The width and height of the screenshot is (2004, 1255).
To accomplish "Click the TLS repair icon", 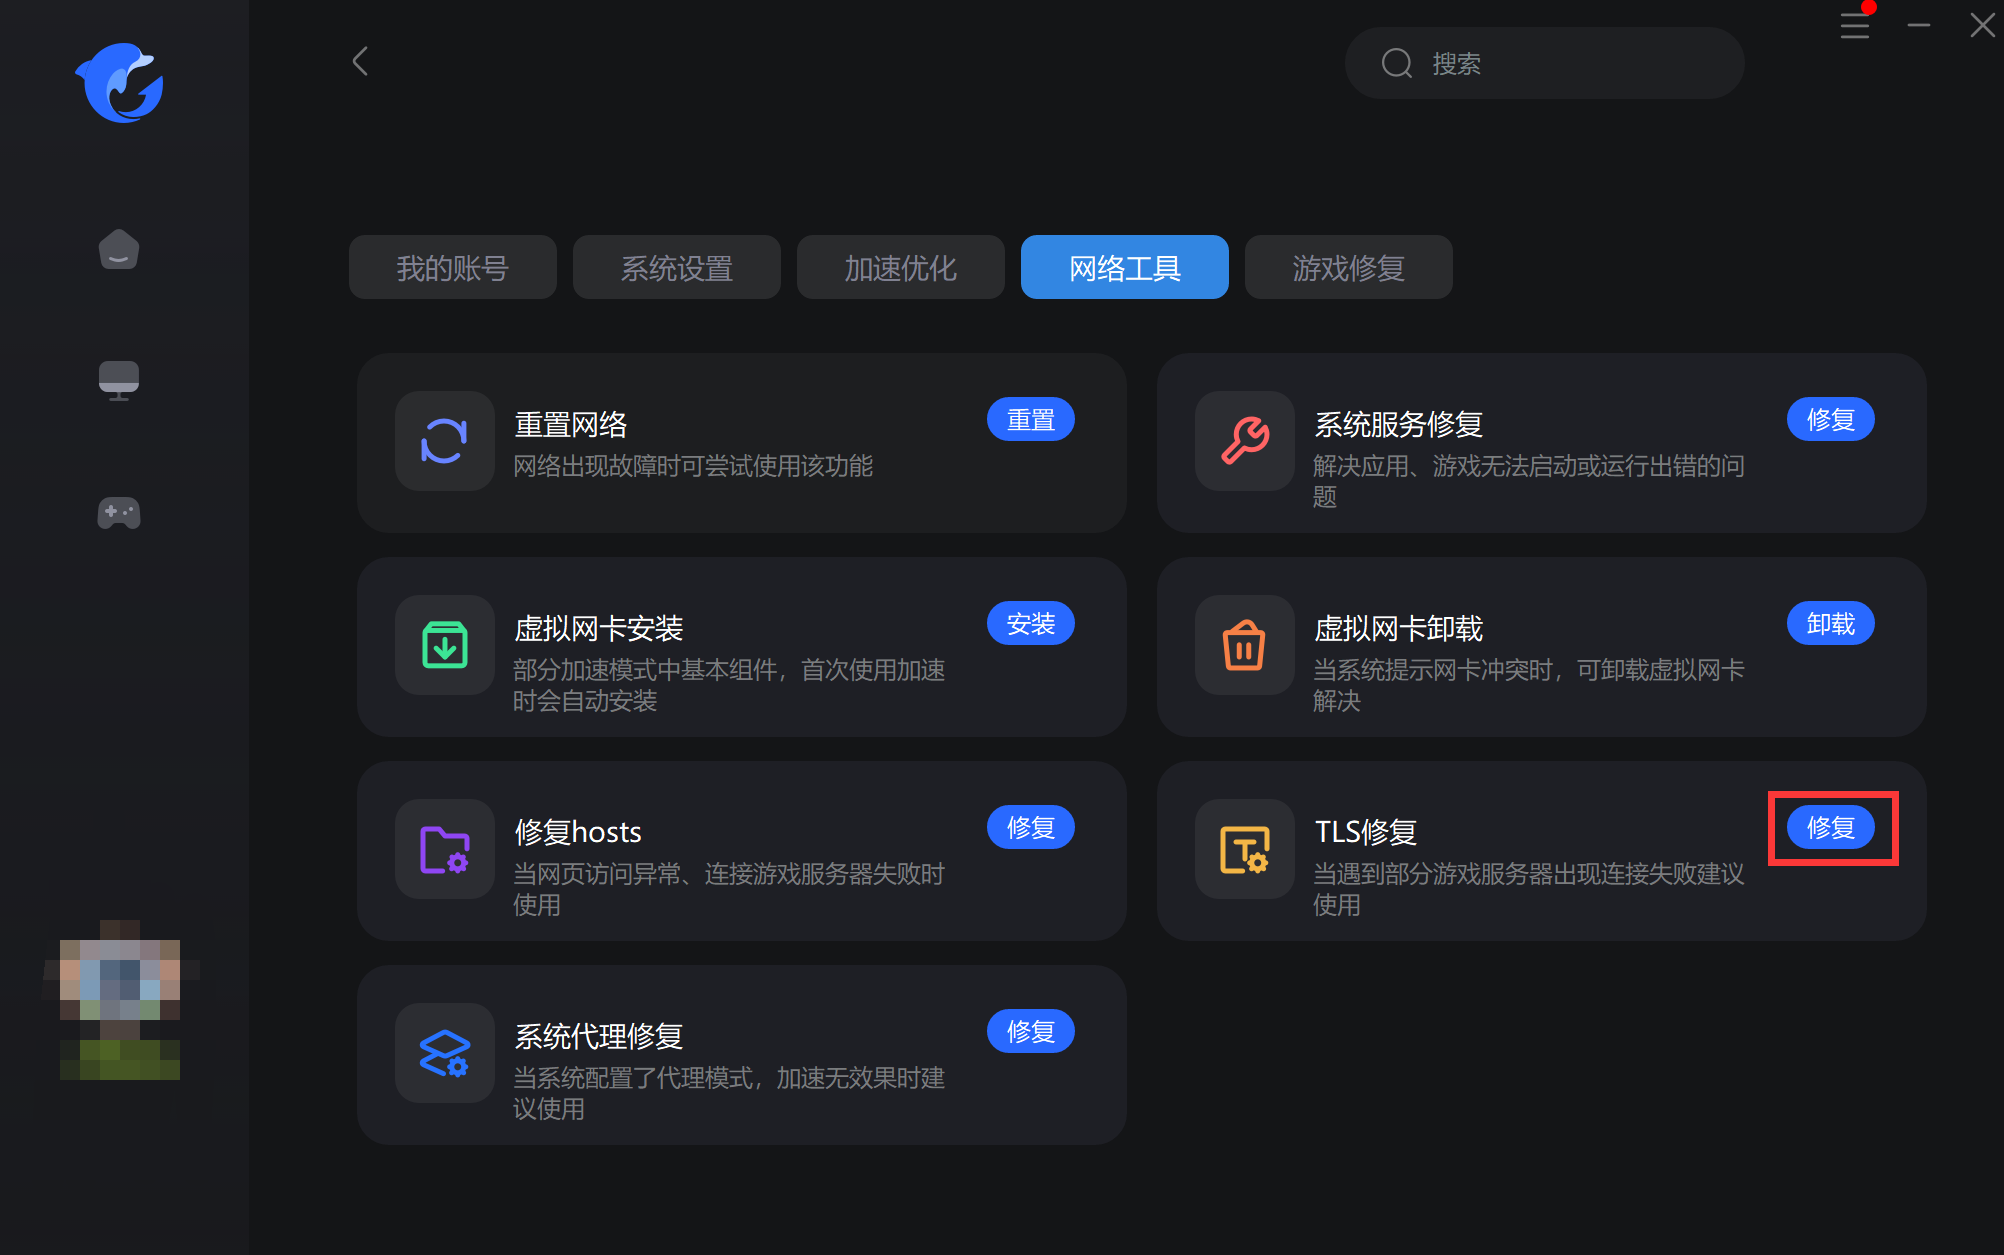I will coord(1245,849).
